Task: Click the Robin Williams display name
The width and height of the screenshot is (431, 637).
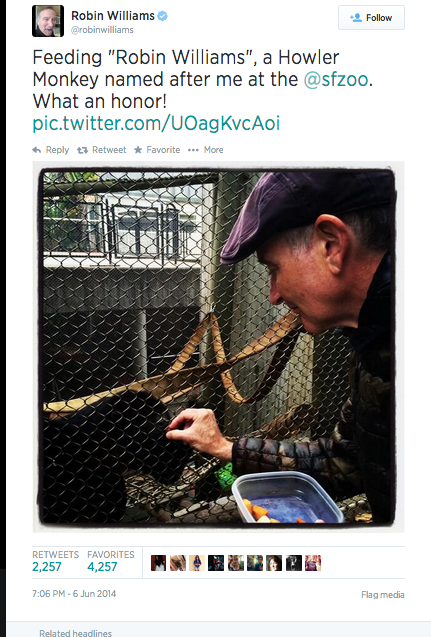Action: tap(113, 16)
